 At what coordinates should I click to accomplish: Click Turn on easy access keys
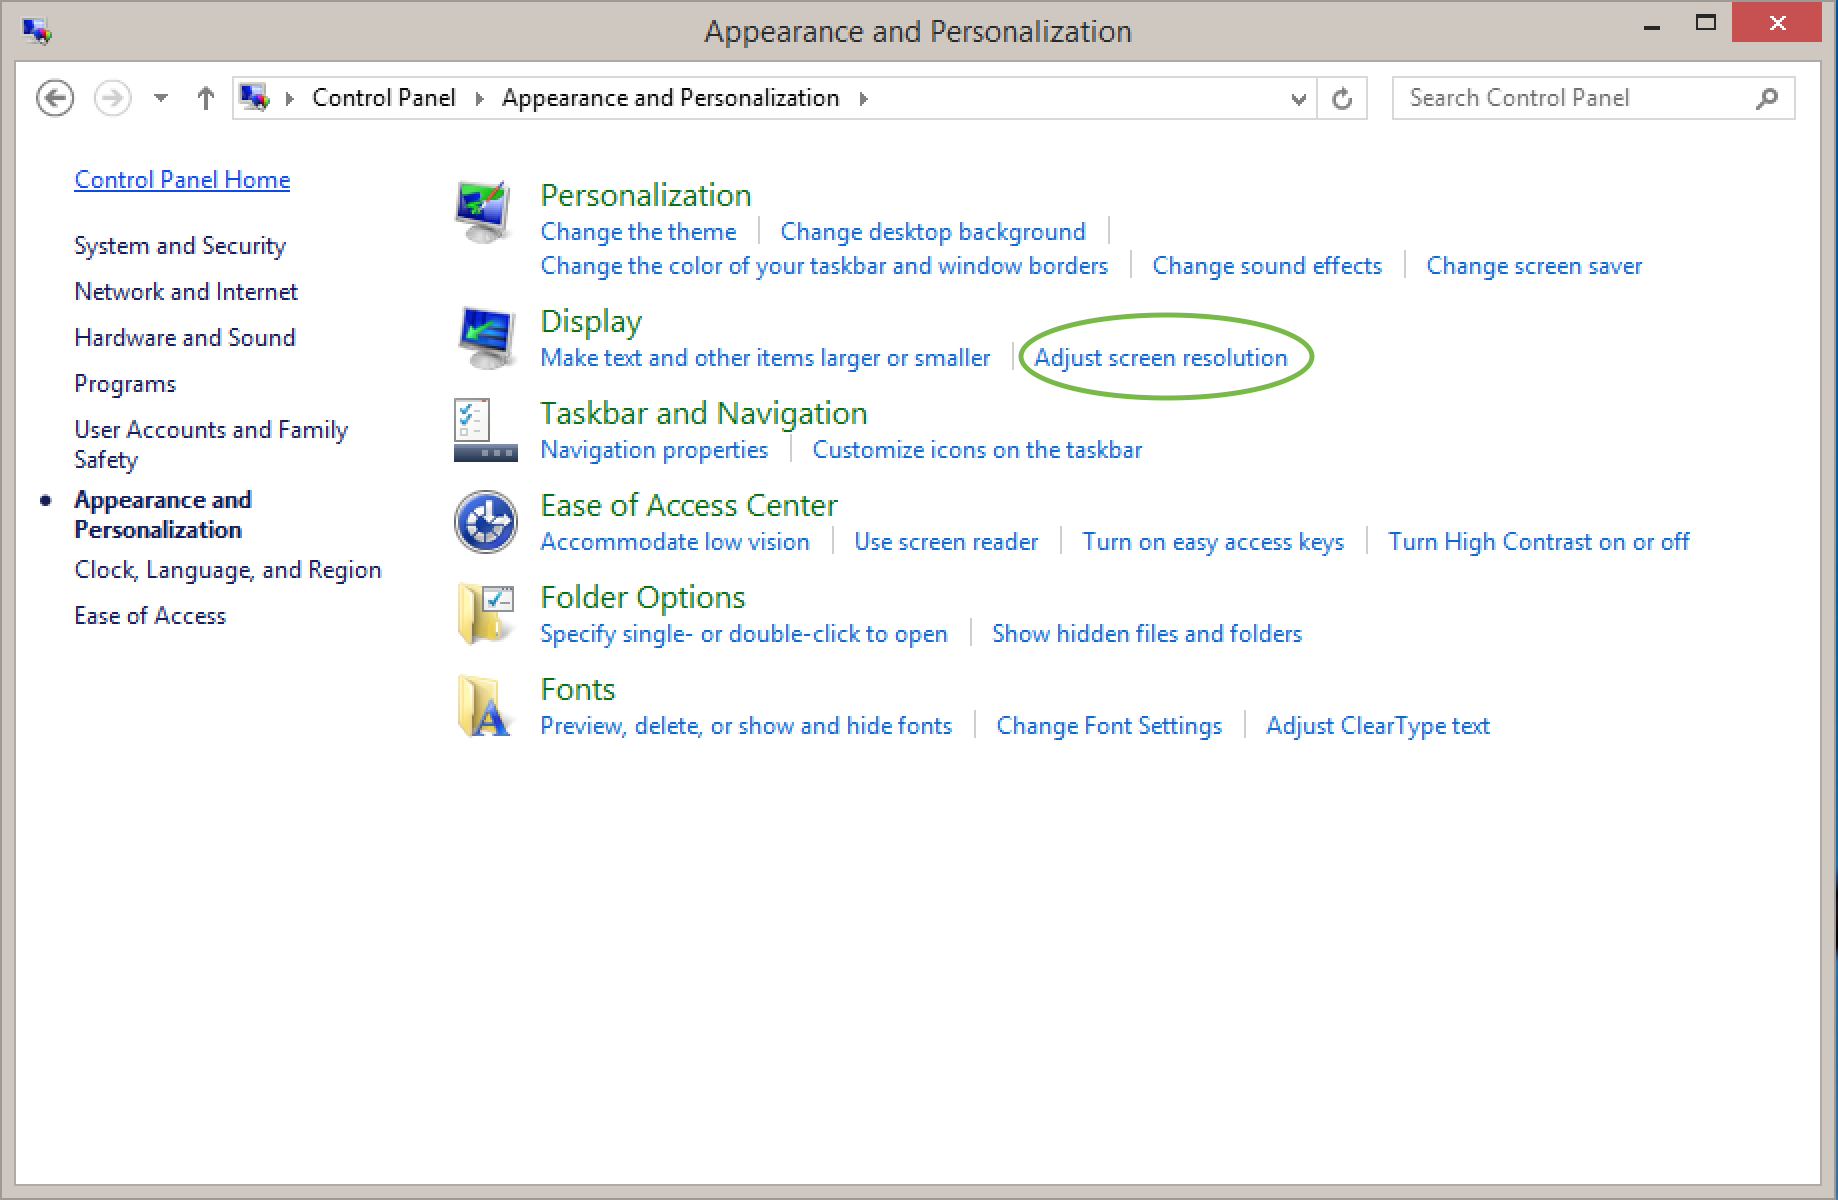[1213, 542]
